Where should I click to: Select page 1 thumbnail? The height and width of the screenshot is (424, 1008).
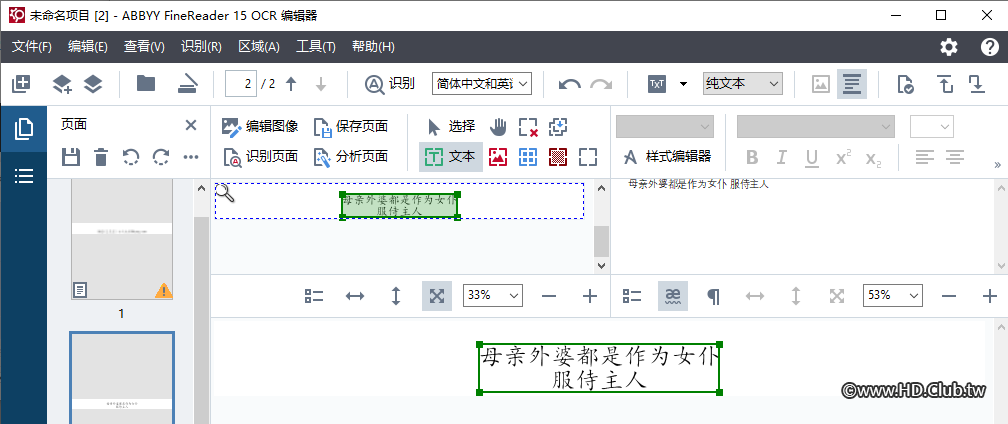(x=122, y=239)
